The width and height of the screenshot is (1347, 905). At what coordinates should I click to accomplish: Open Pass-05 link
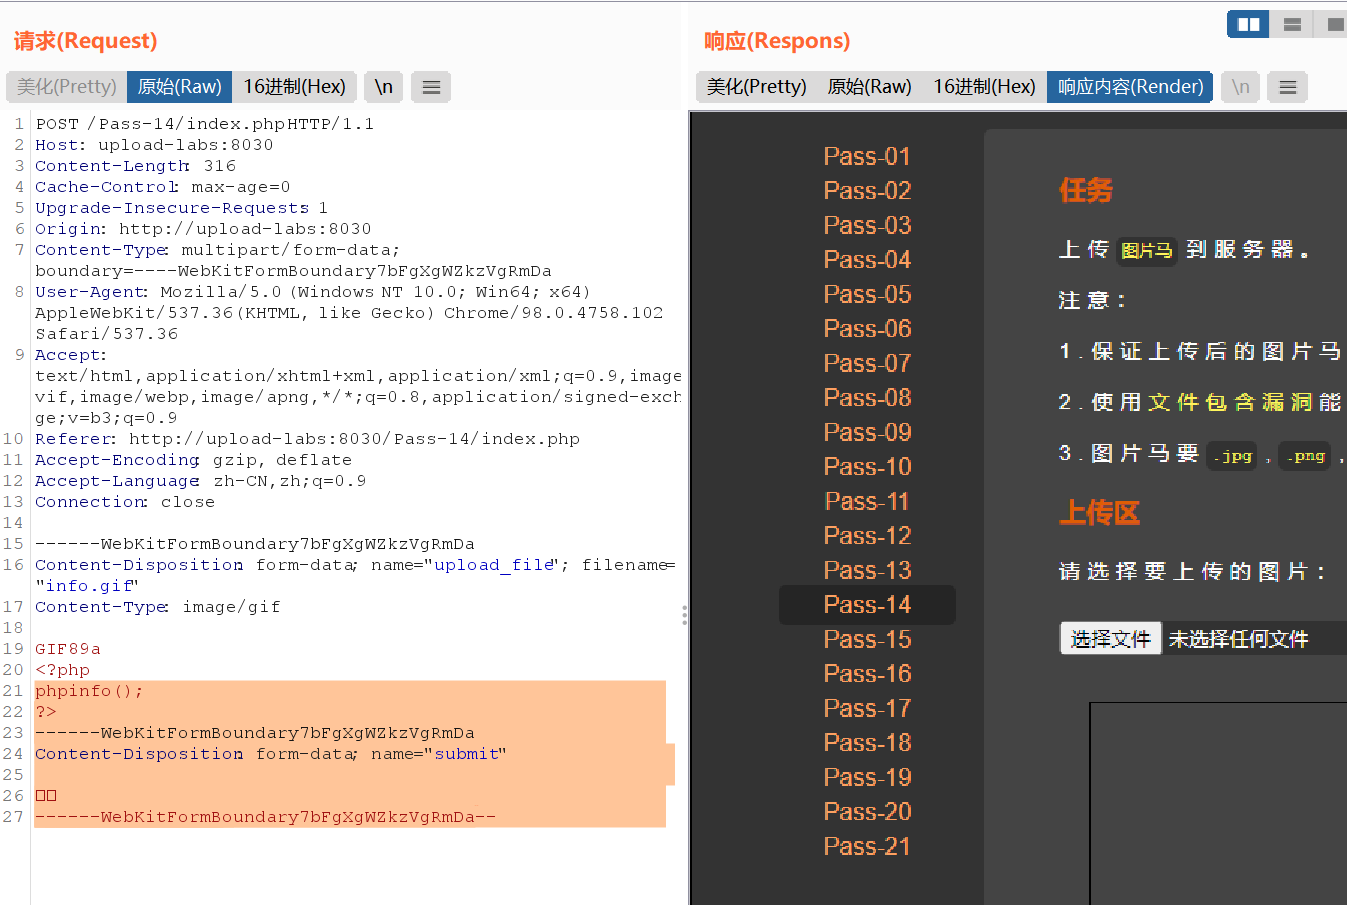tap(867, 294)
